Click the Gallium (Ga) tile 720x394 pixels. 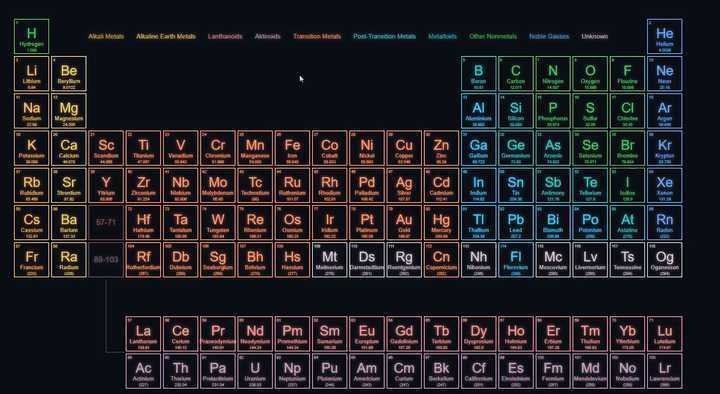478,148
